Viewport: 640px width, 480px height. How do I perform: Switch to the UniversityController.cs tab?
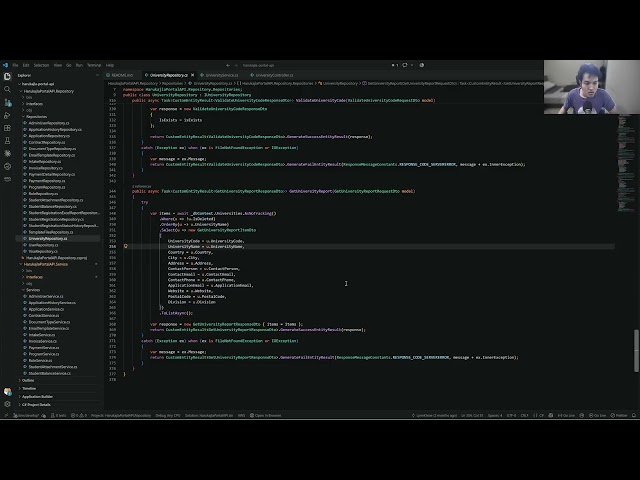[x=272, y=75]
